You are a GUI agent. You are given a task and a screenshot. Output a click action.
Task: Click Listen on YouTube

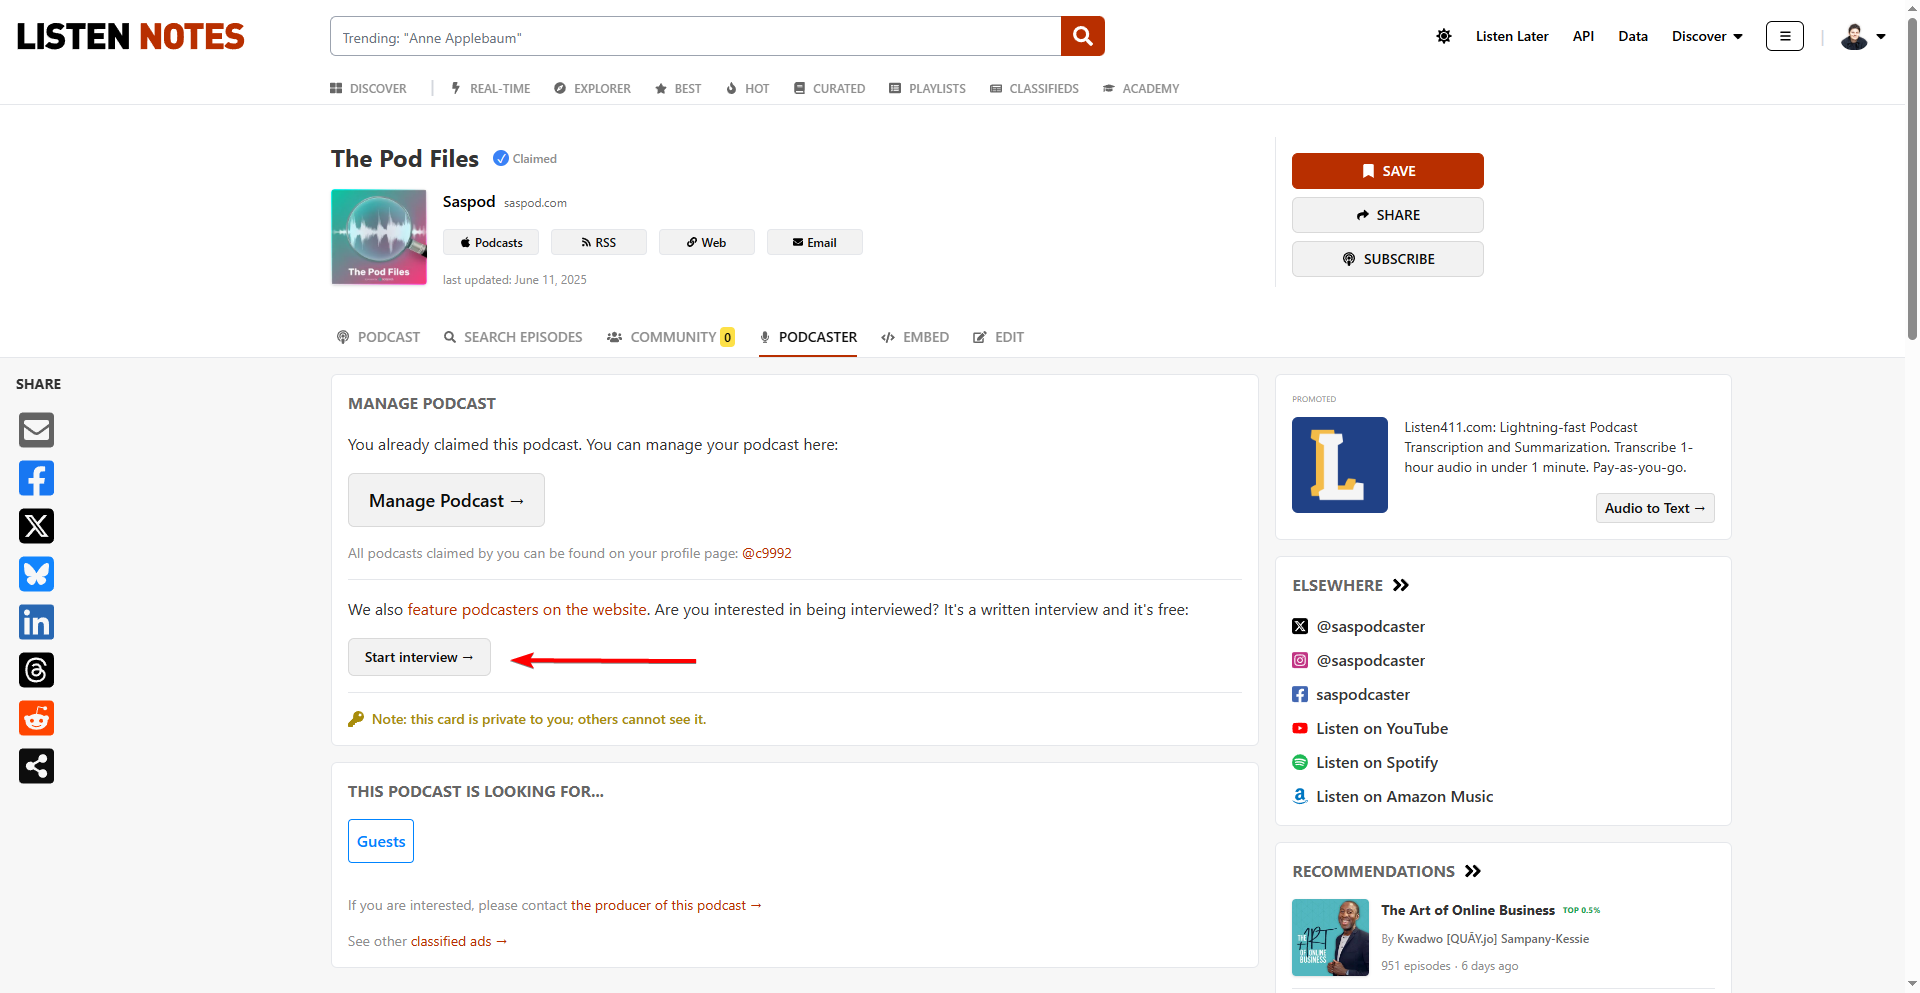point(1370,728)
